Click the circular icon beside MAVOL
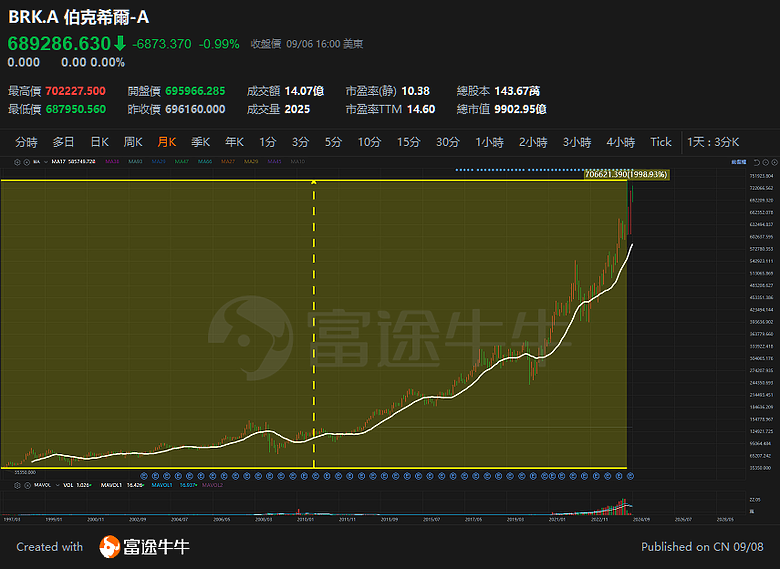This screenshot has width=780, height=569. (27, 485)
